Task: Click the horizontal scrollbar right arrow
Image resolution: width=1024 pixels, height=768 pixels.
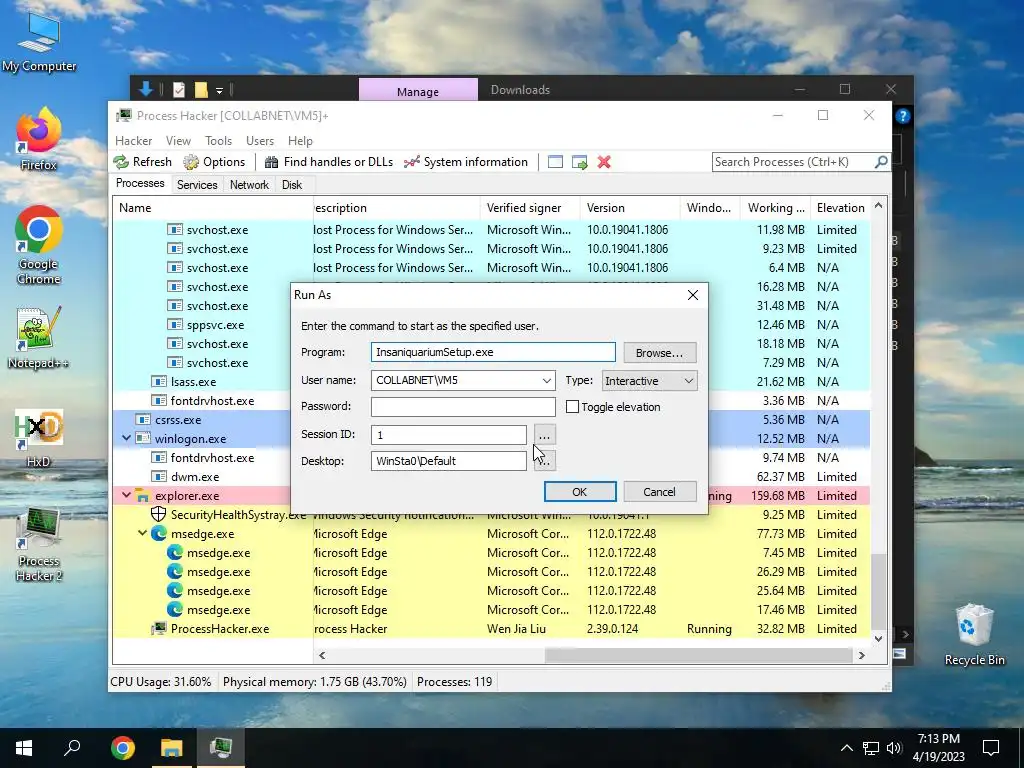Action: (x=861, y=655)
